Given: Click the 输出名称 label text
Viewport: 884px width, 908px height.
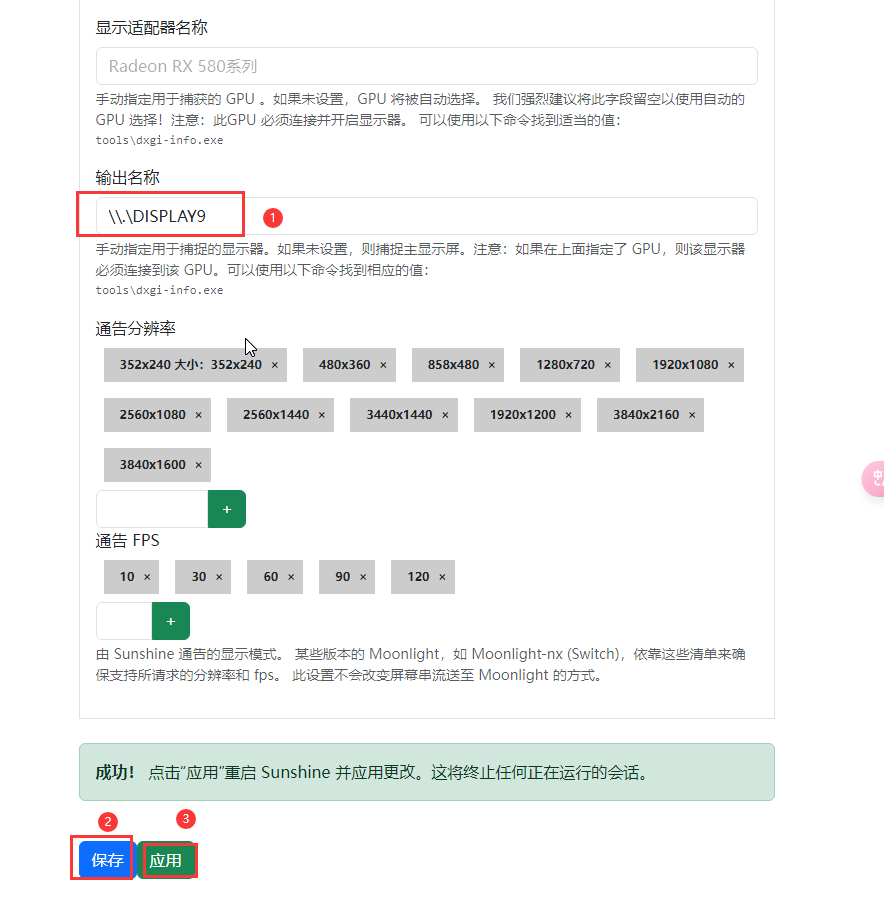Looking at the screenshot, I should point(127,177).
